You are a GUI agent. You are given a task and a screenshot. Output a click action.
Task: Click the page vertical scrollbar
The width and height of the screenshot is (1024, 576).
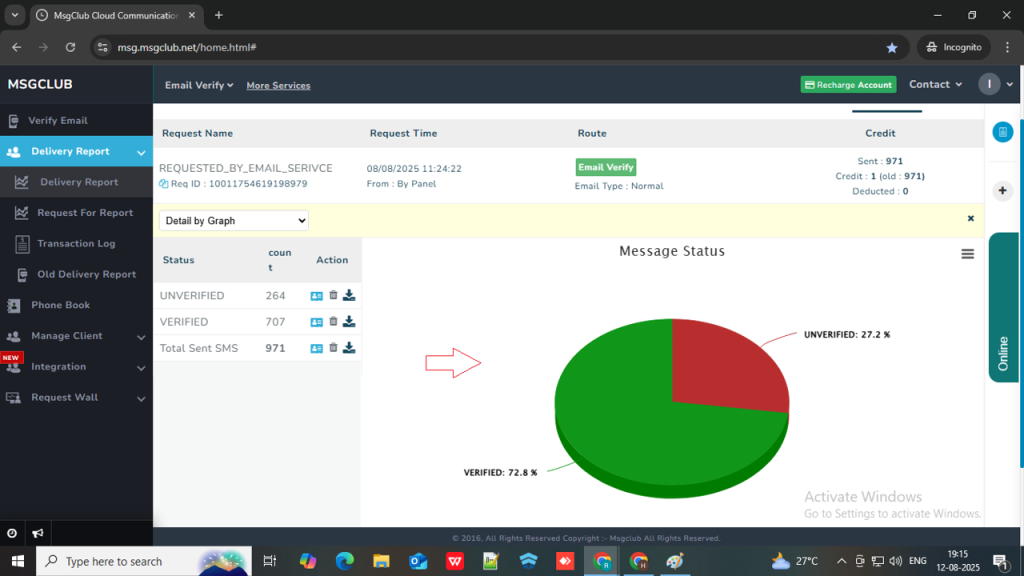[1021, 294]
